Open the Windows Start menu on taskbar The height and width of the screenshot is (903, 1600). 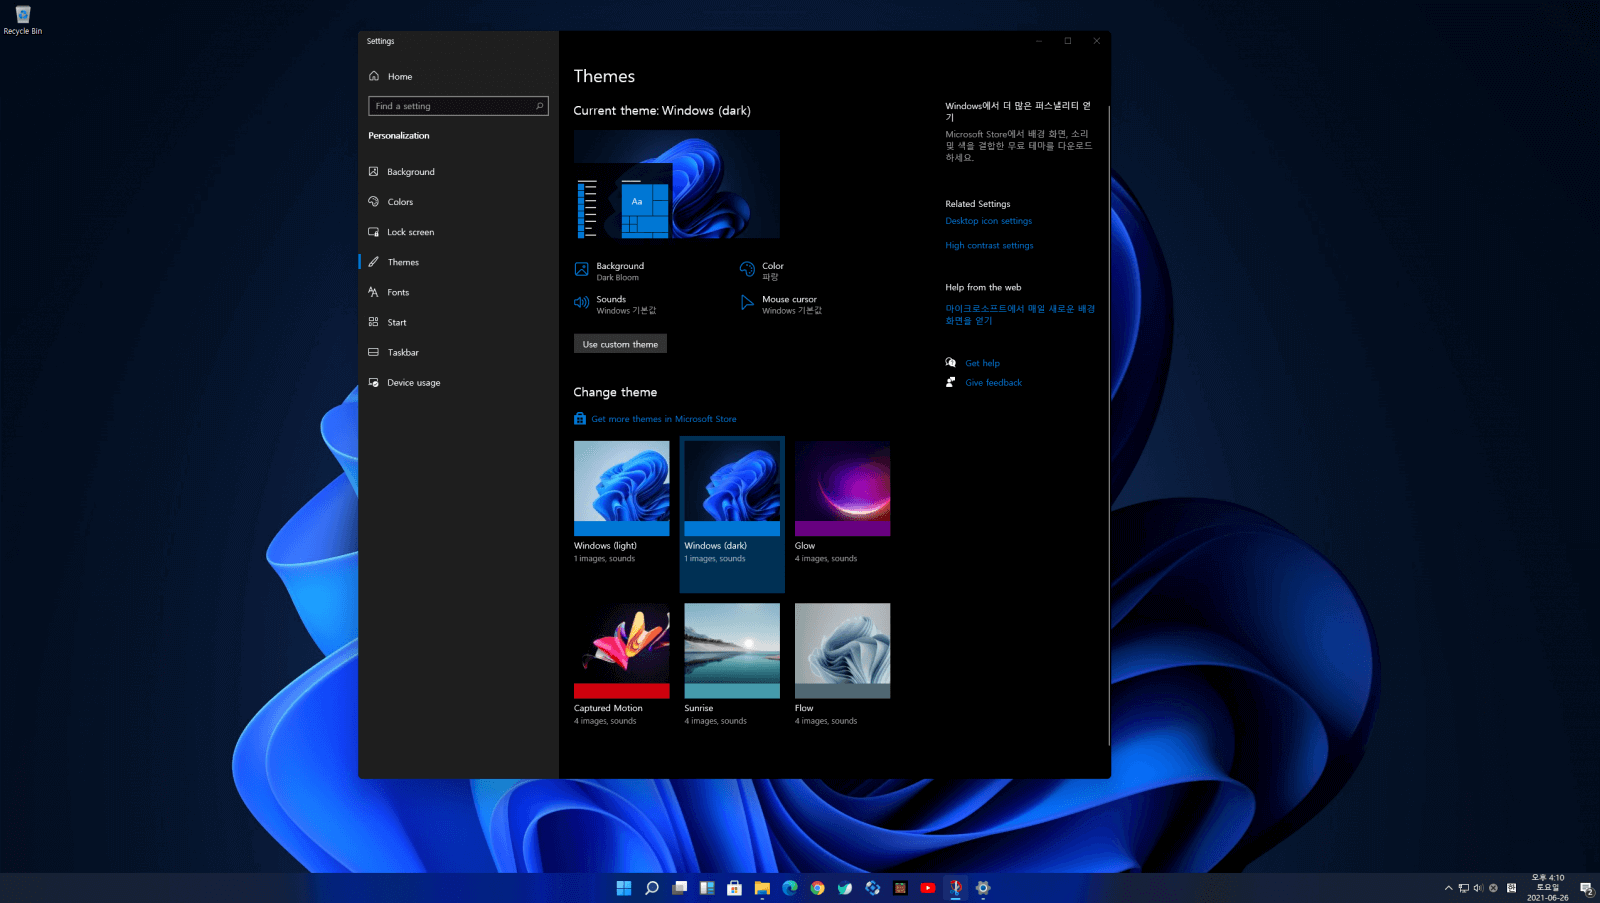point(624,888)
